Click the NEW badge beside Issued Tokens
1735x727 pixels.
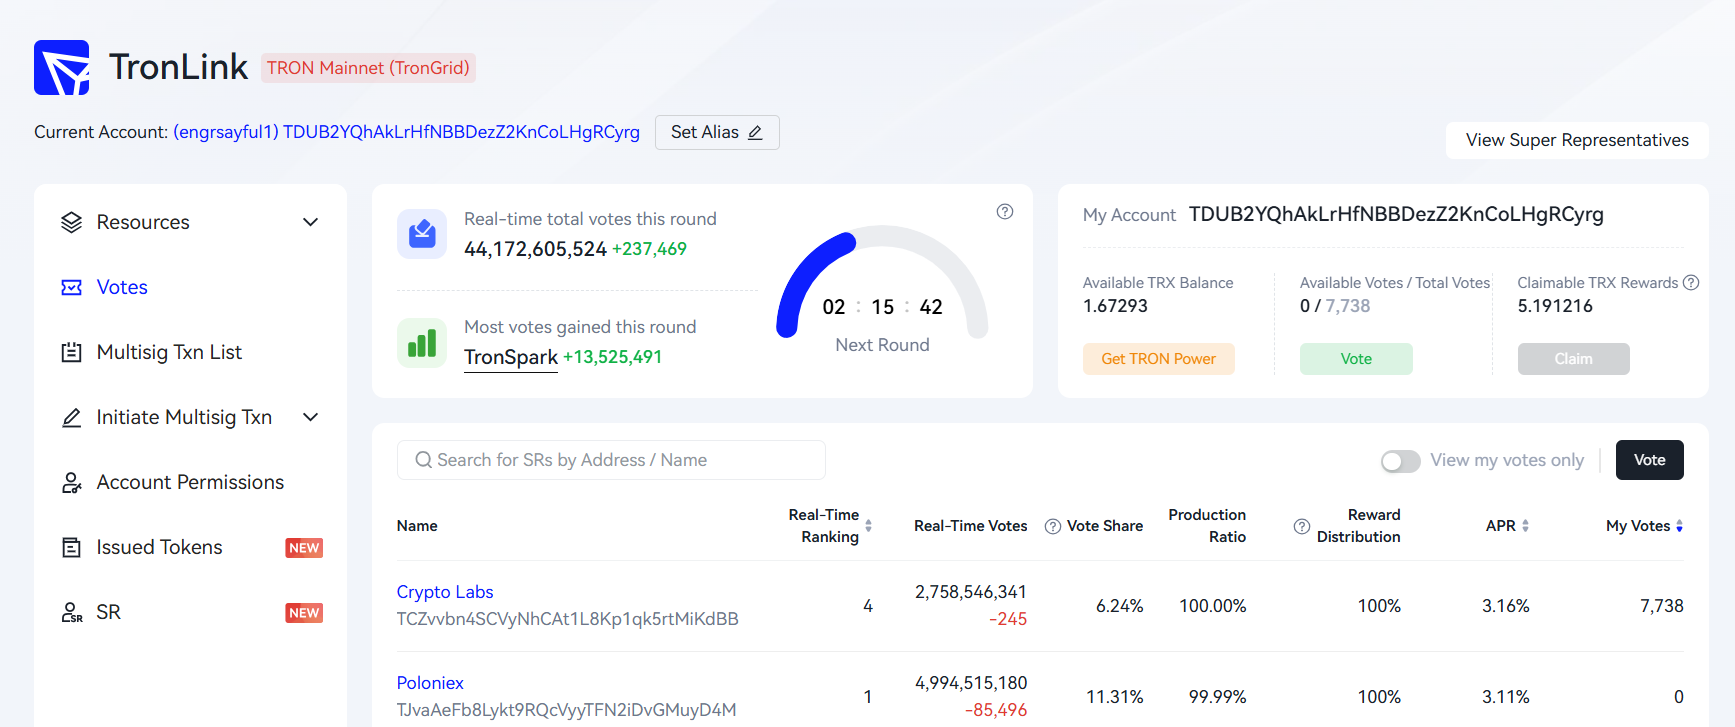pos(304,548)
